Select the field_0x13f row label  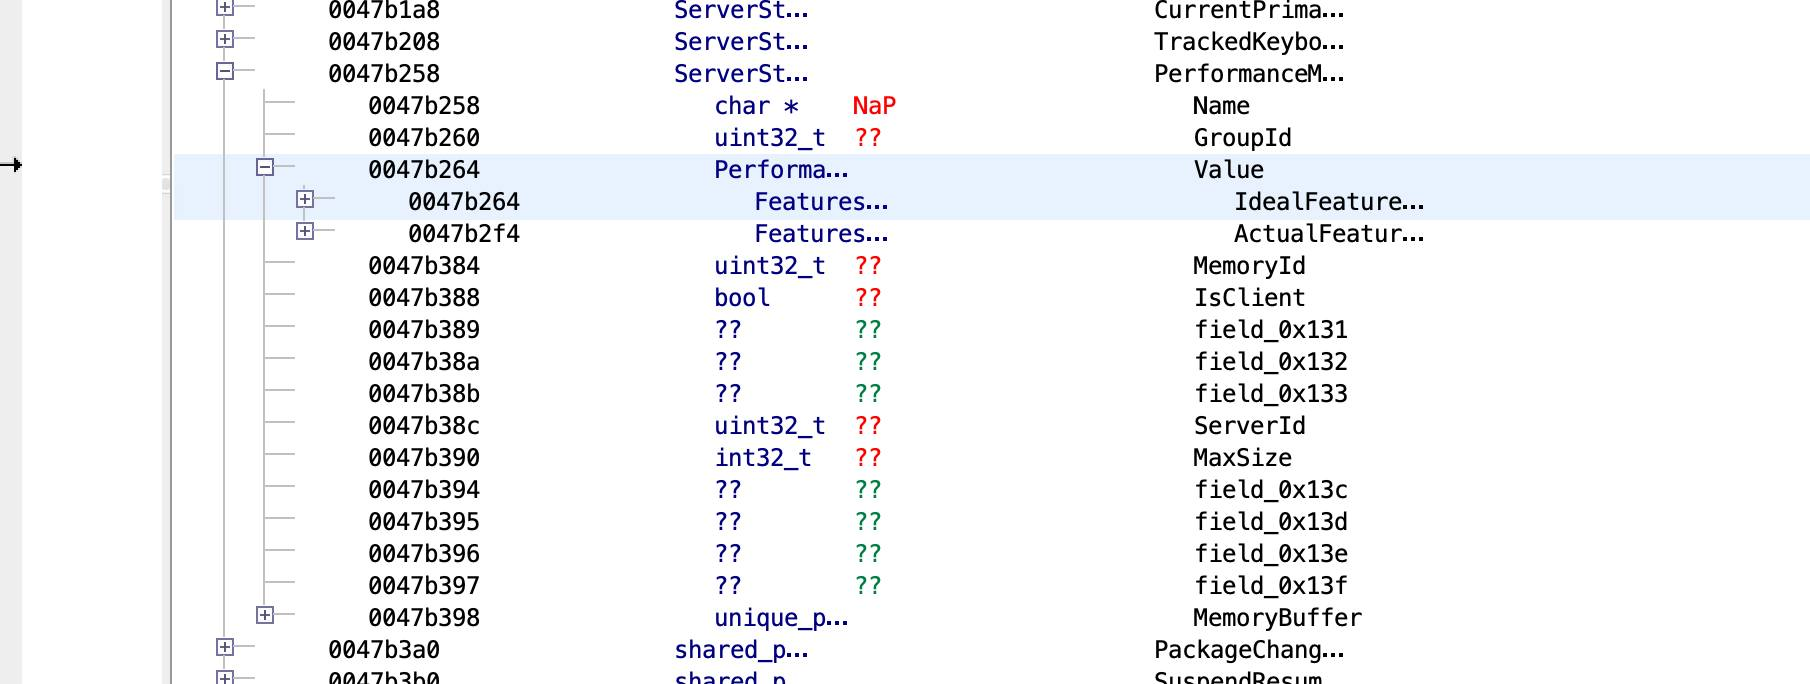coord(1270,586)
